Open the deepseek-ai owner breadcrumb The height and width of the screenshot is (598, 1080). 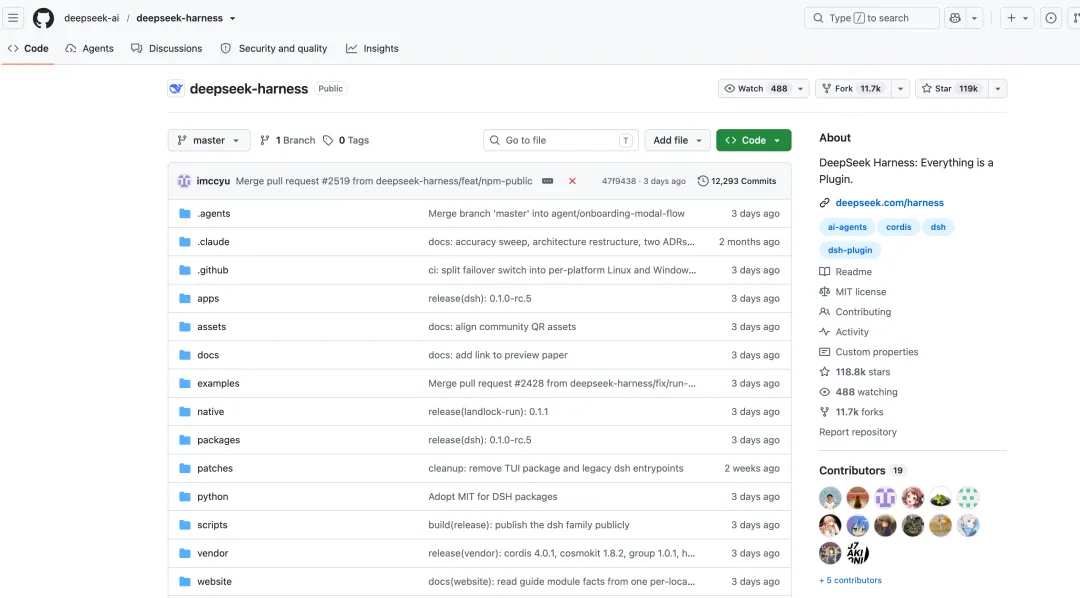coord(92,18)
